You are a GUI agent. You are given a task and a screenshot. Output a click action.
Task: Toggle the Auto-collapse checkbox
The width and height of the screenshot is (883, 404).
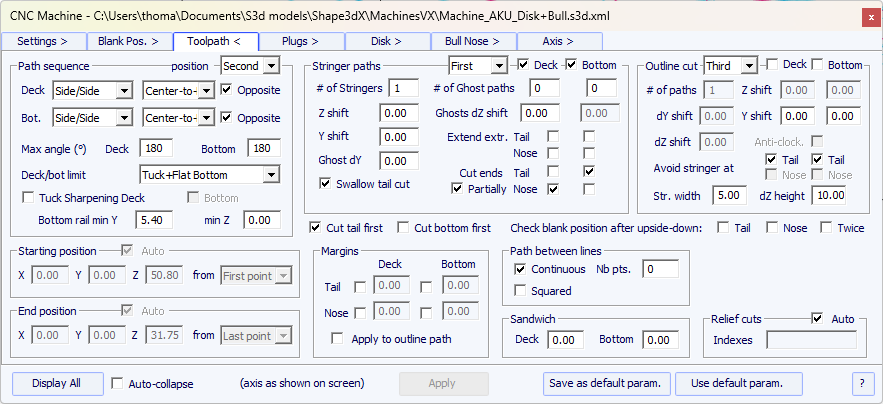coord(118,383)
